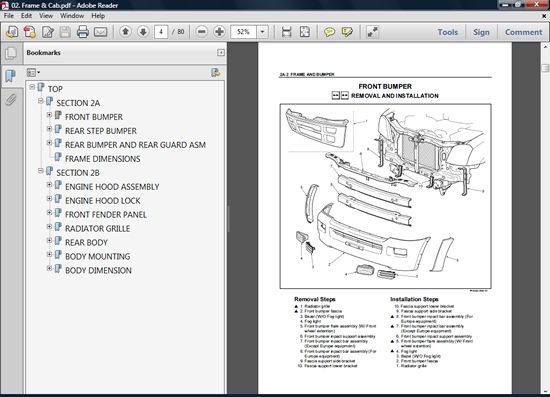The width and height of the screenshot is (550, 397).
Task: Click the Save file toolbar icon
Action: point(65,32)
